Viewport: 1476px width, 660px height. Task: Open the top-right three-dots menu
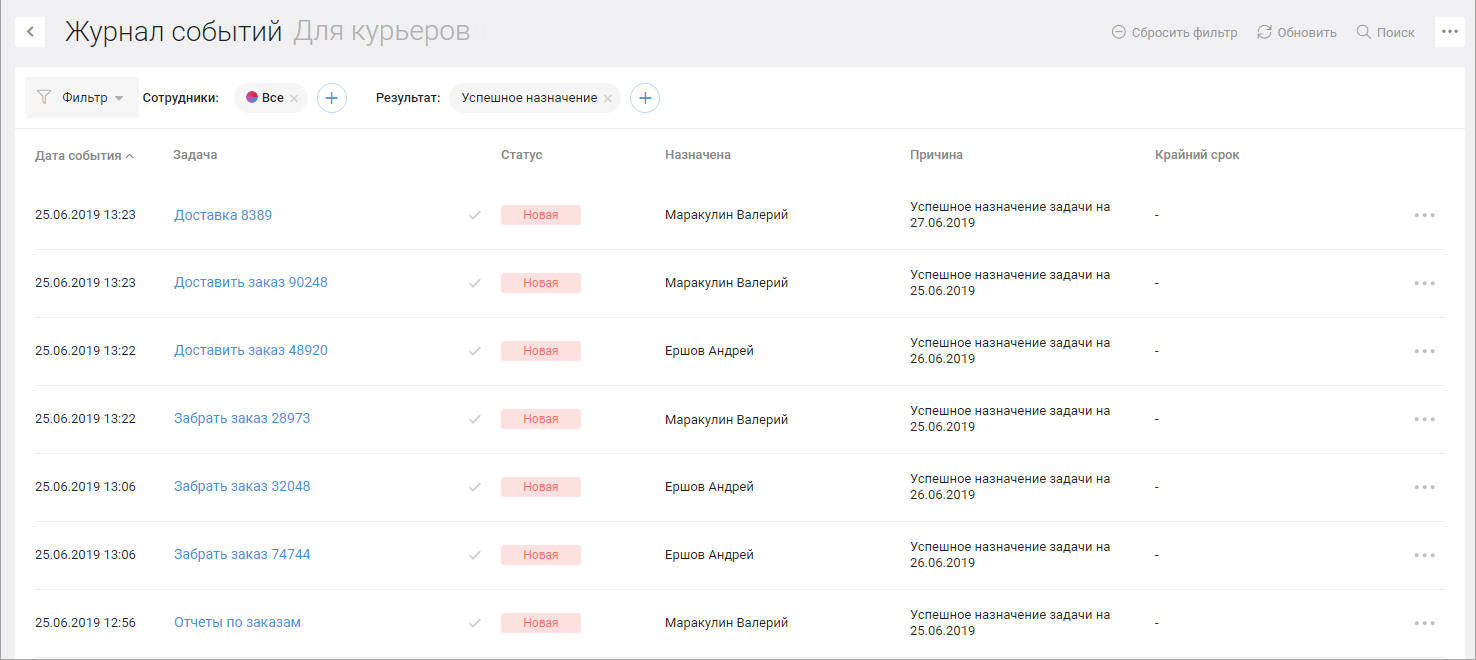pyautogui.click(x=1449, y=32)
